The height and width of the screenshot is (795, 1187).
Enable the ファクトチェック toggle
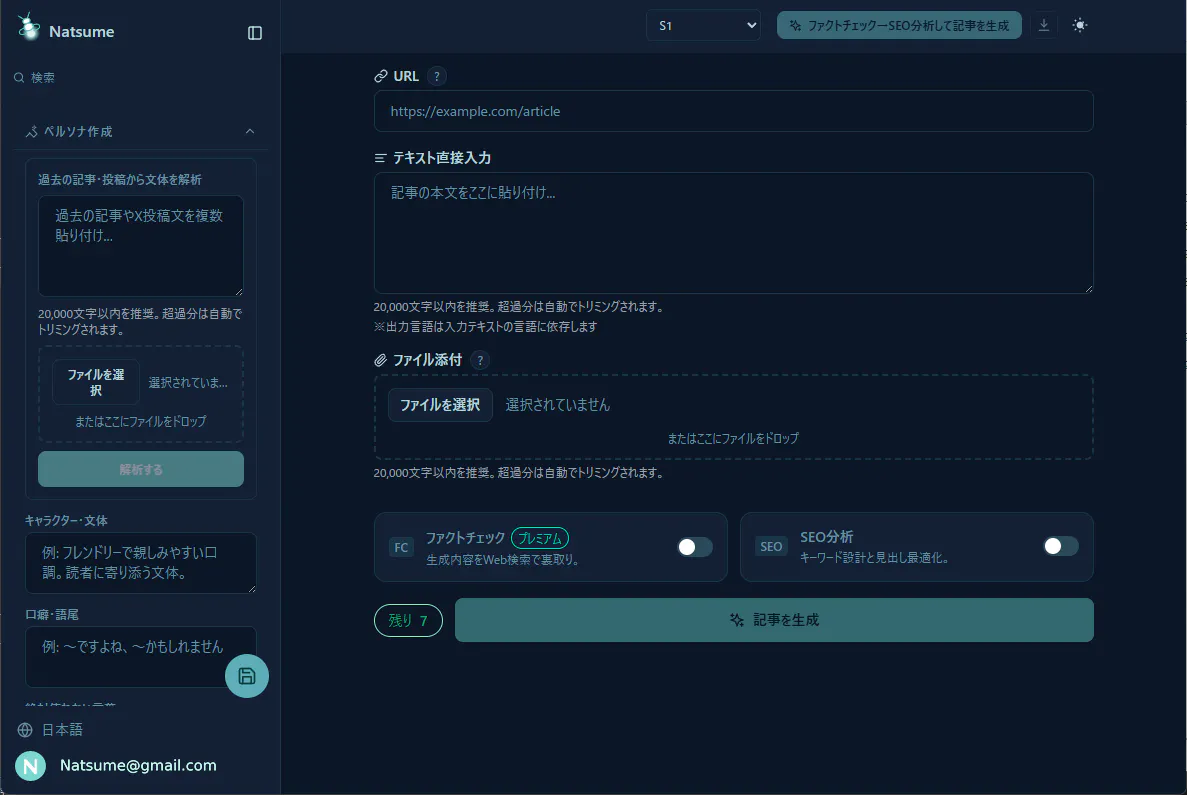coord(694,547)
